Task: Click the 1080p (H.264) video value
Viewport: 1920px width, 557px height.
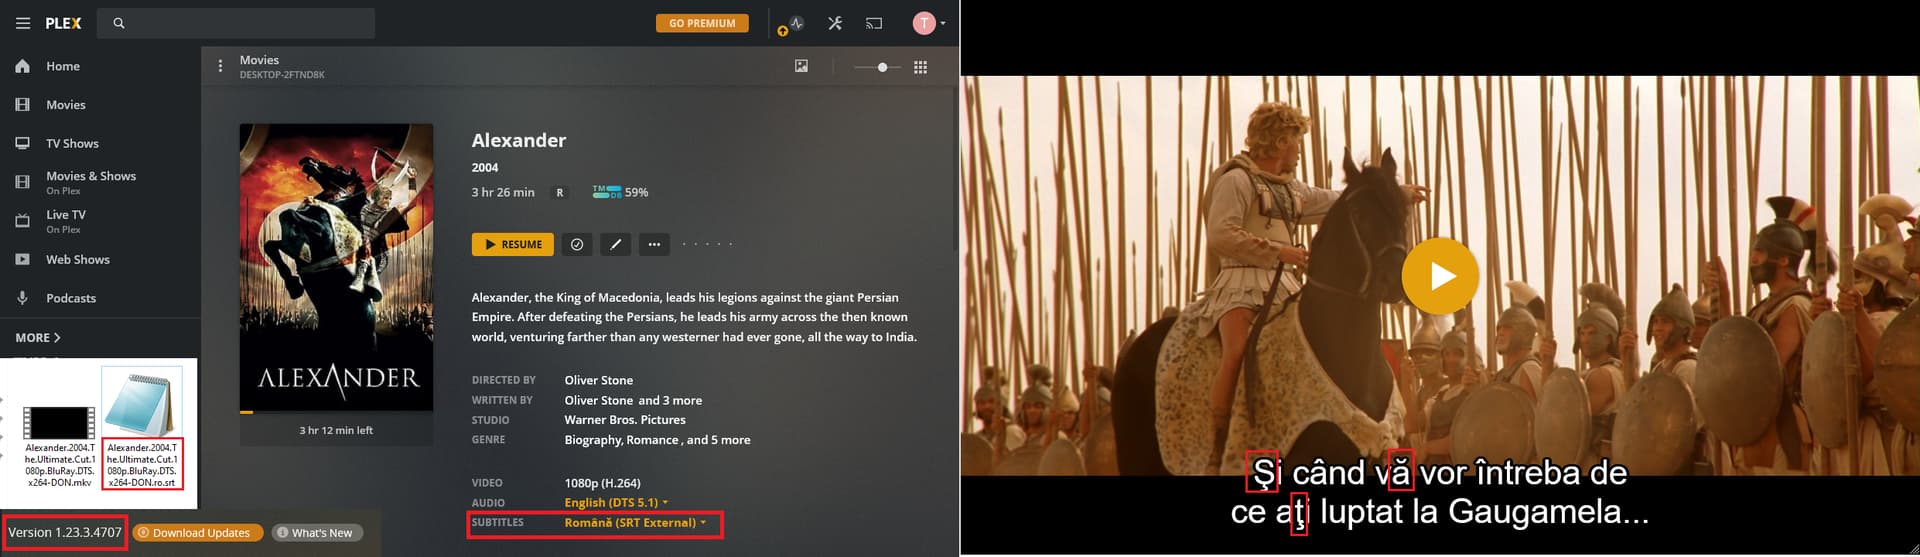Action: 602,483
